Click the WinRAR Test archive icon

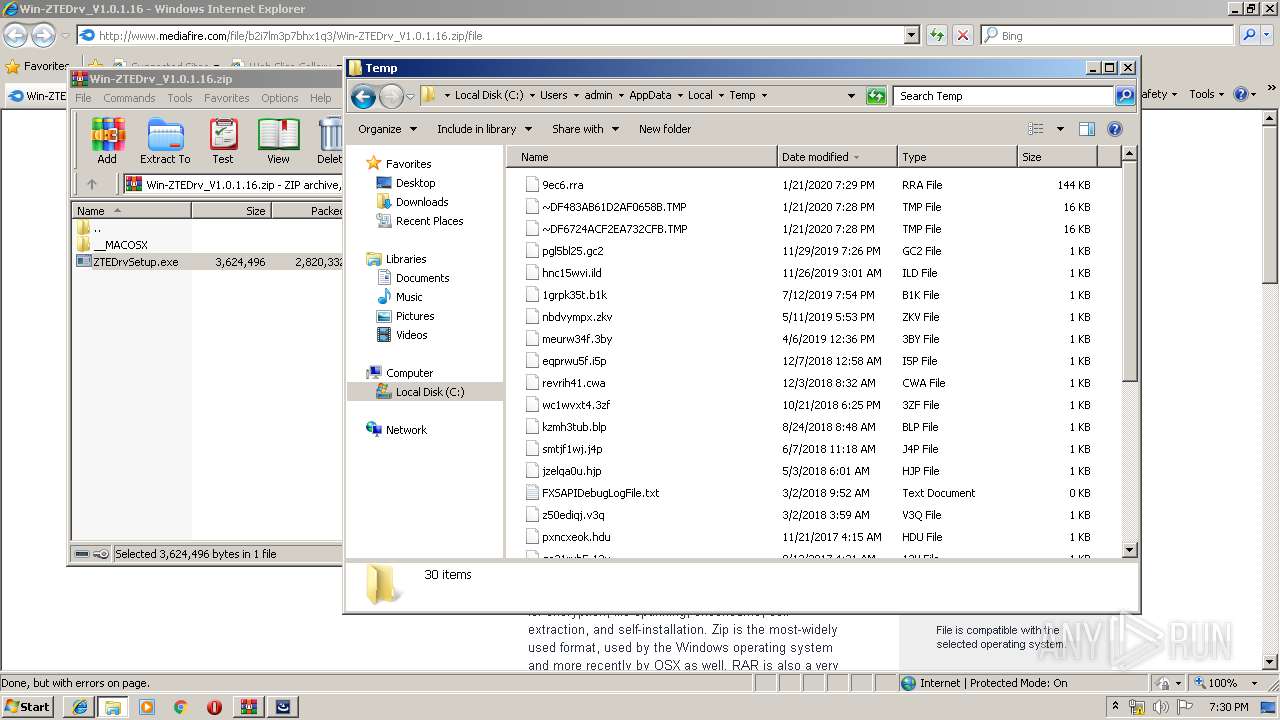click(223, 141)
